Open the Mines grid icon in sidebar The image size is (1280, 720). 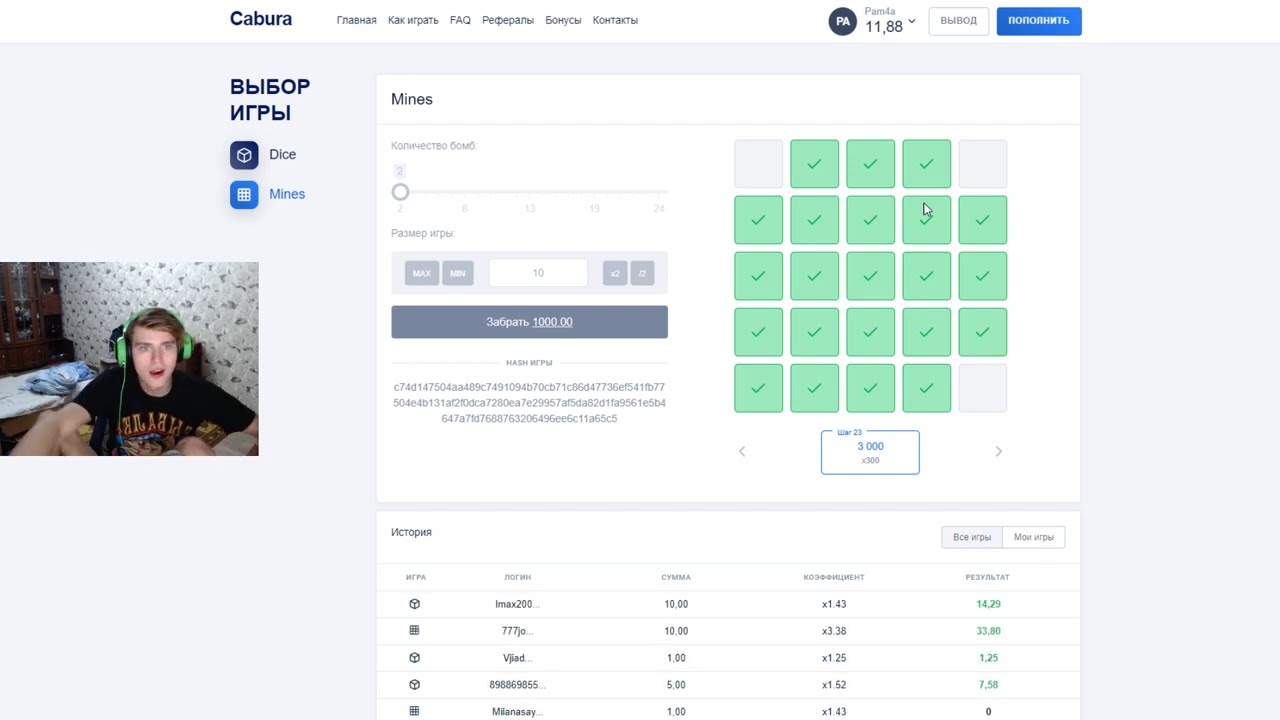[244, 194]
